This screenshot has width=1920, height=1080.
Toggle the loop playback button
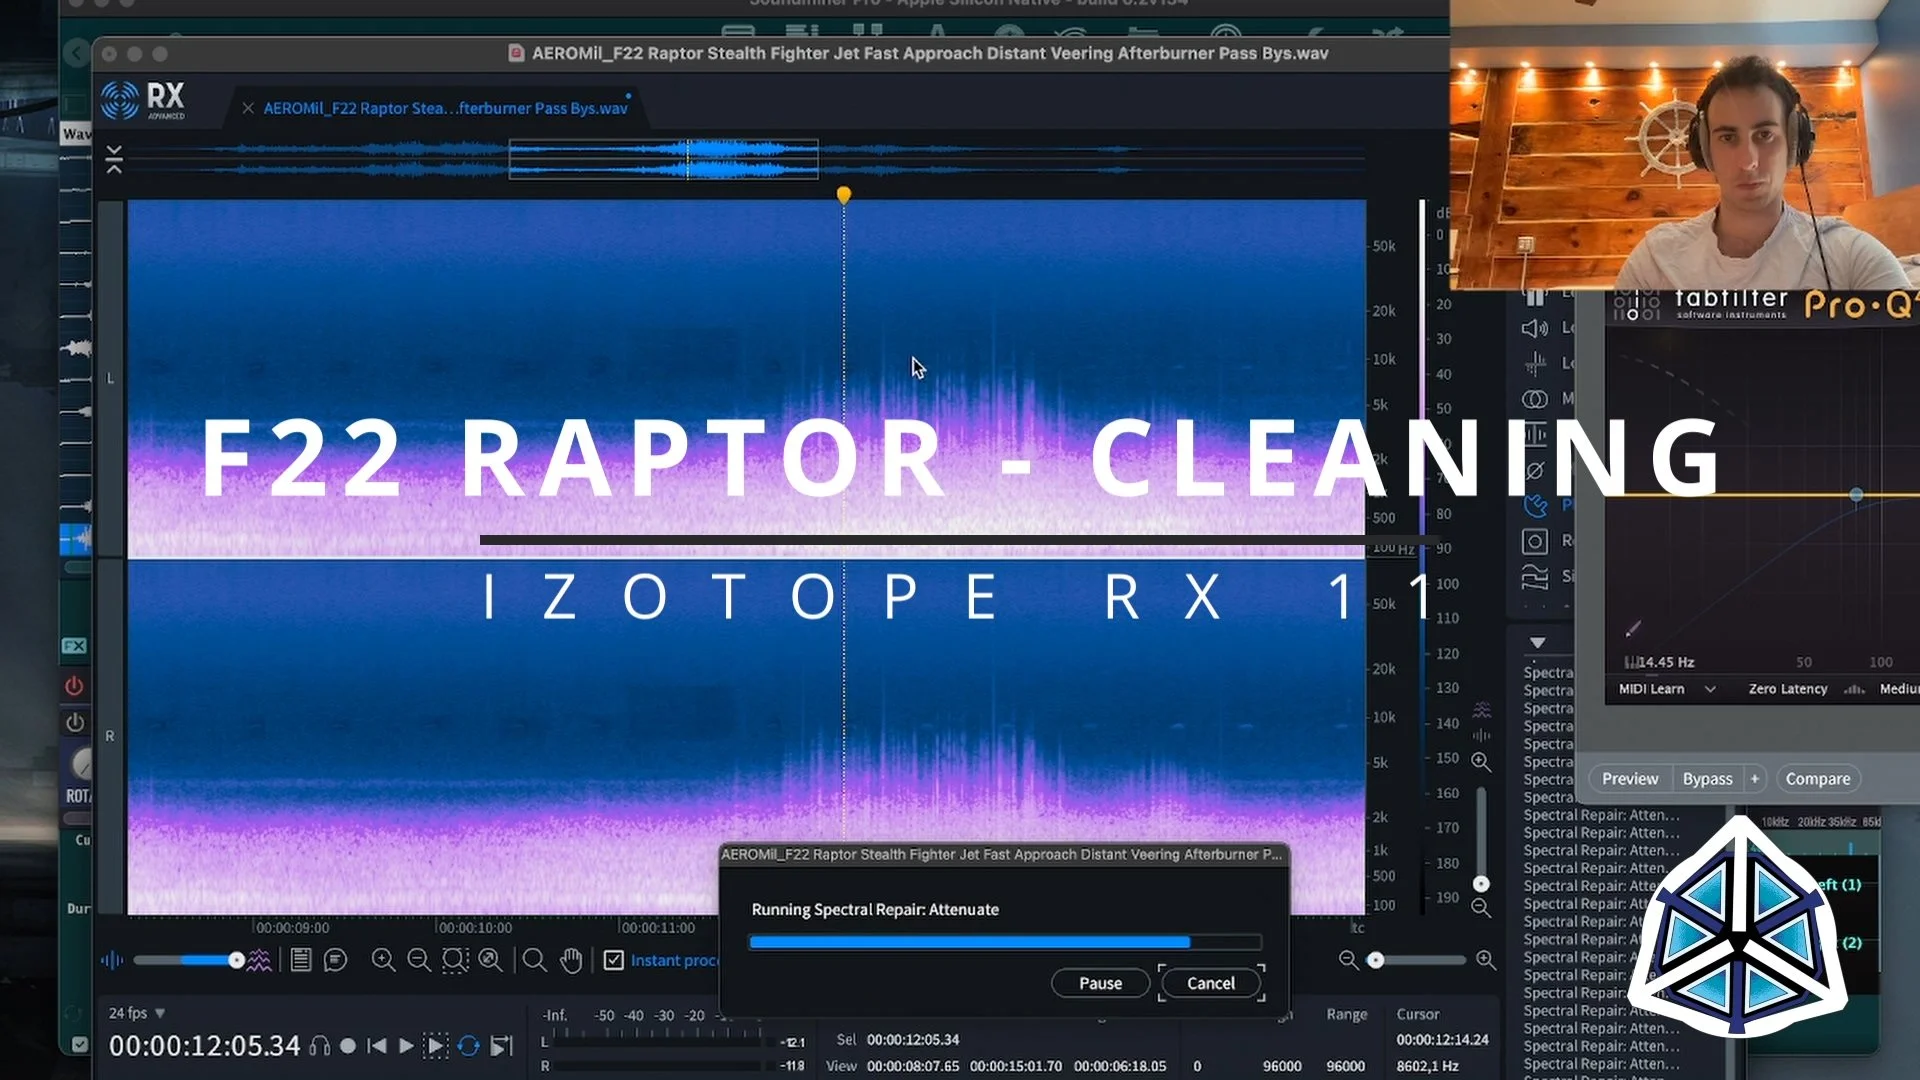click(468, 1046)
